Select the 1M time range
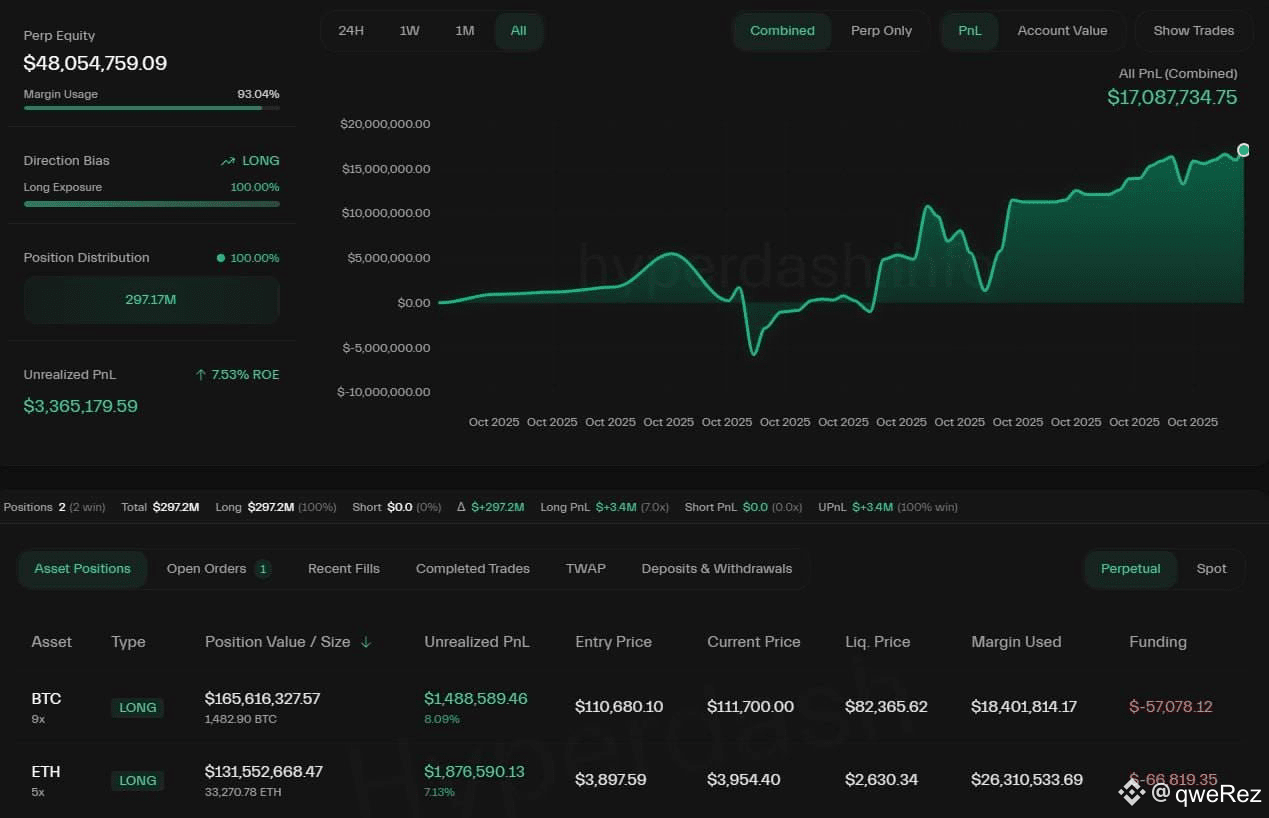Viewport: 1269px width, 818px height. point(465,31)
